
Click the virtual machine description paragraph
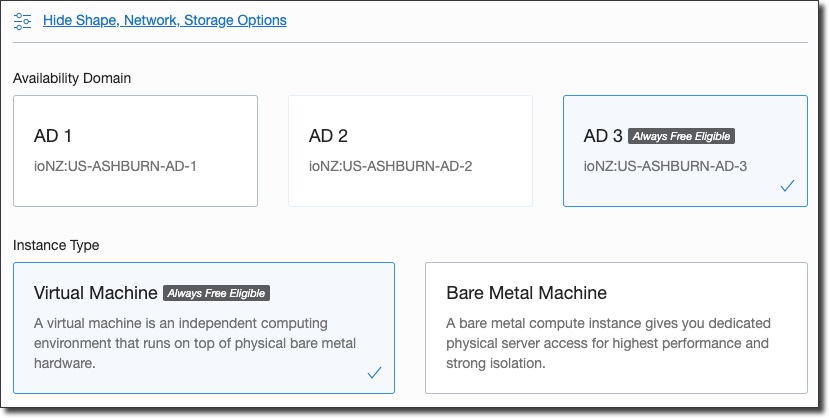coord(195,344)
